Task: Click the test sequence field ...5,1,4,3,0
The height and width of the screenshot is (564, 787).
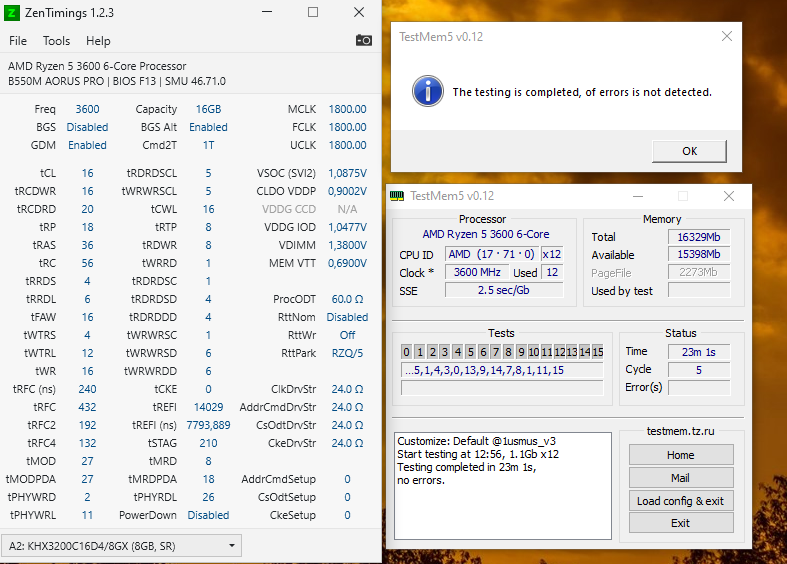Action: tap(502, 370)
